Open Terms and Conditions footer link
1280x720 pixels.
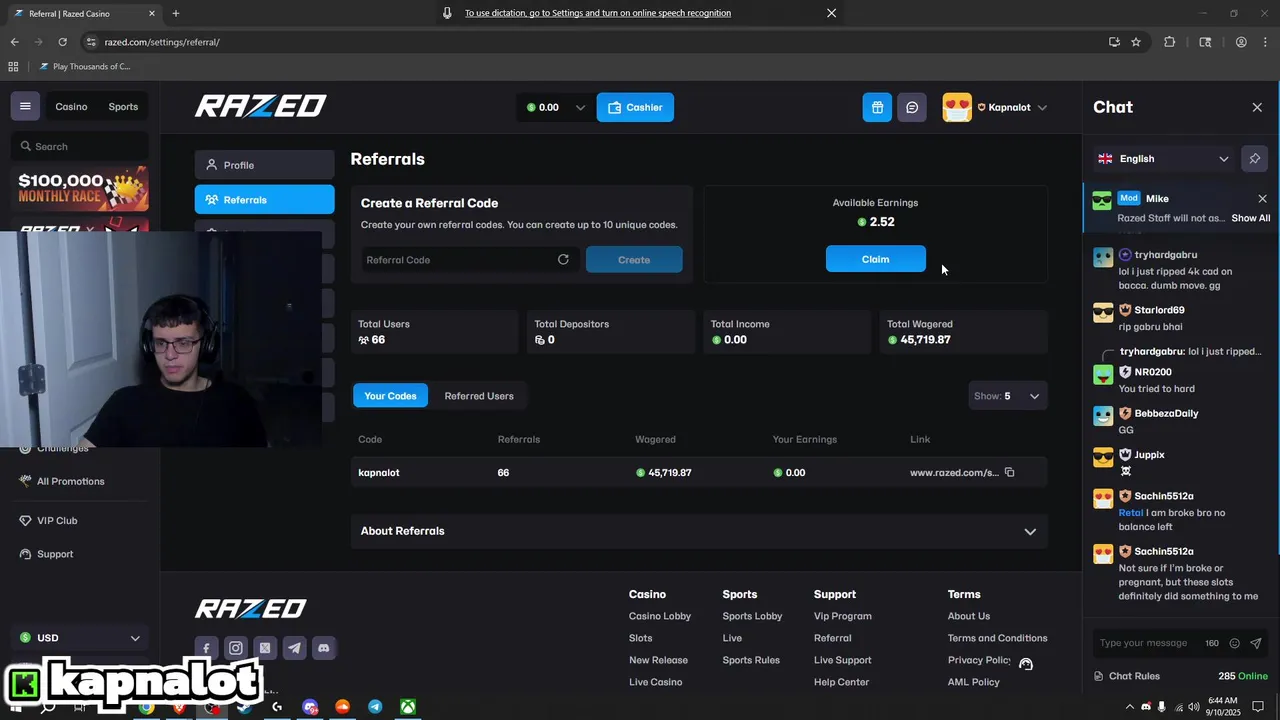pos(997,638)
